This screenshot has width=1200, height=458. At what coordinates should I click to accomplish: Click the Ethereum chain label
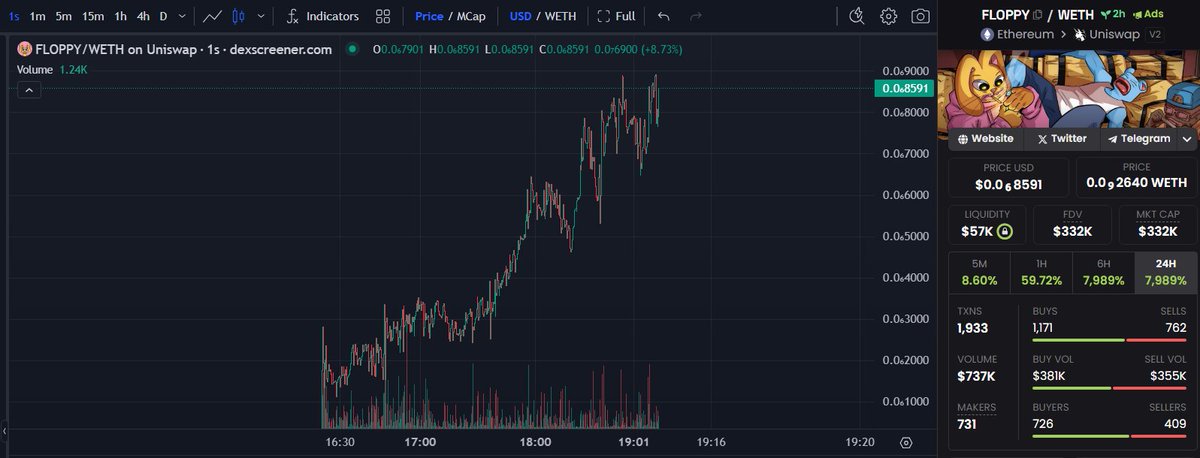point(1026,34)
